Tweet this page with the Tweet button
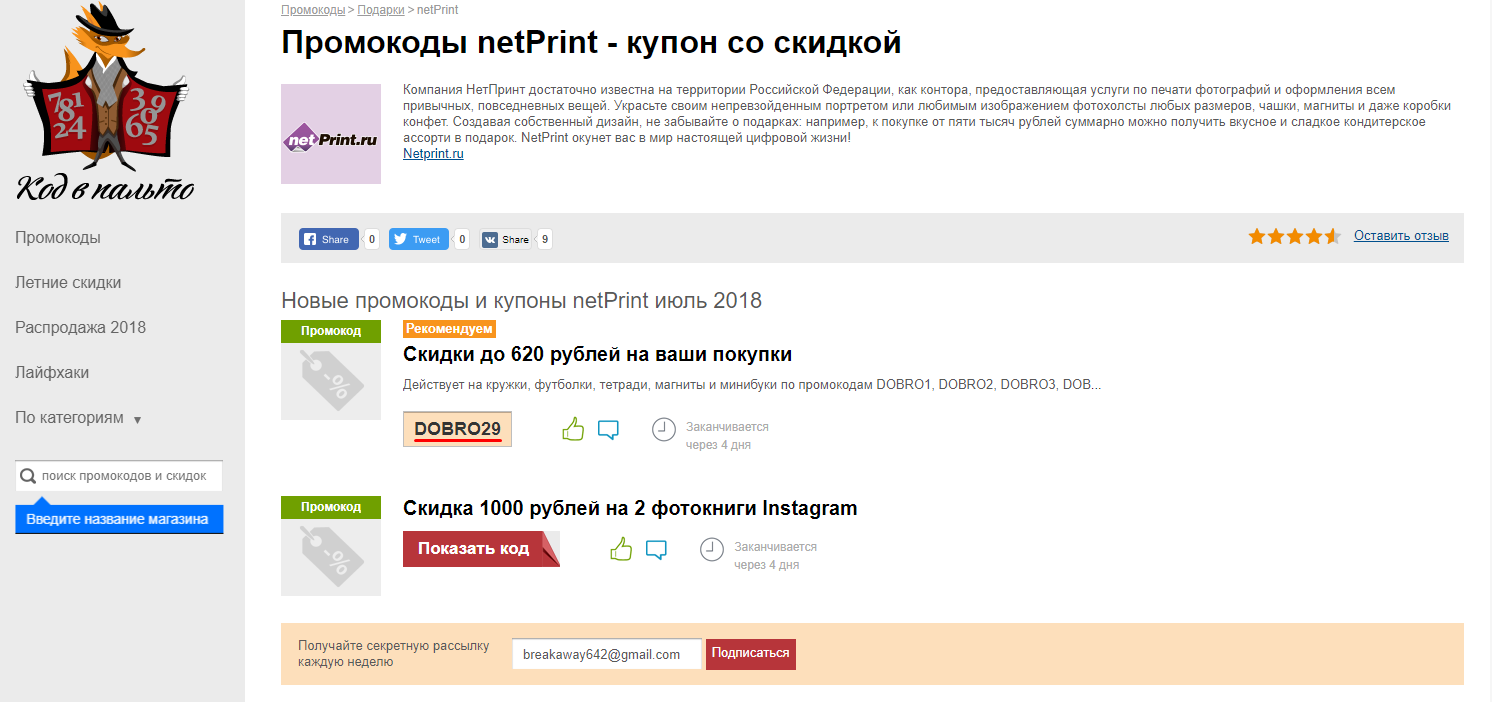This screenshot has height=702, width=1492. [x=419, y=239]
